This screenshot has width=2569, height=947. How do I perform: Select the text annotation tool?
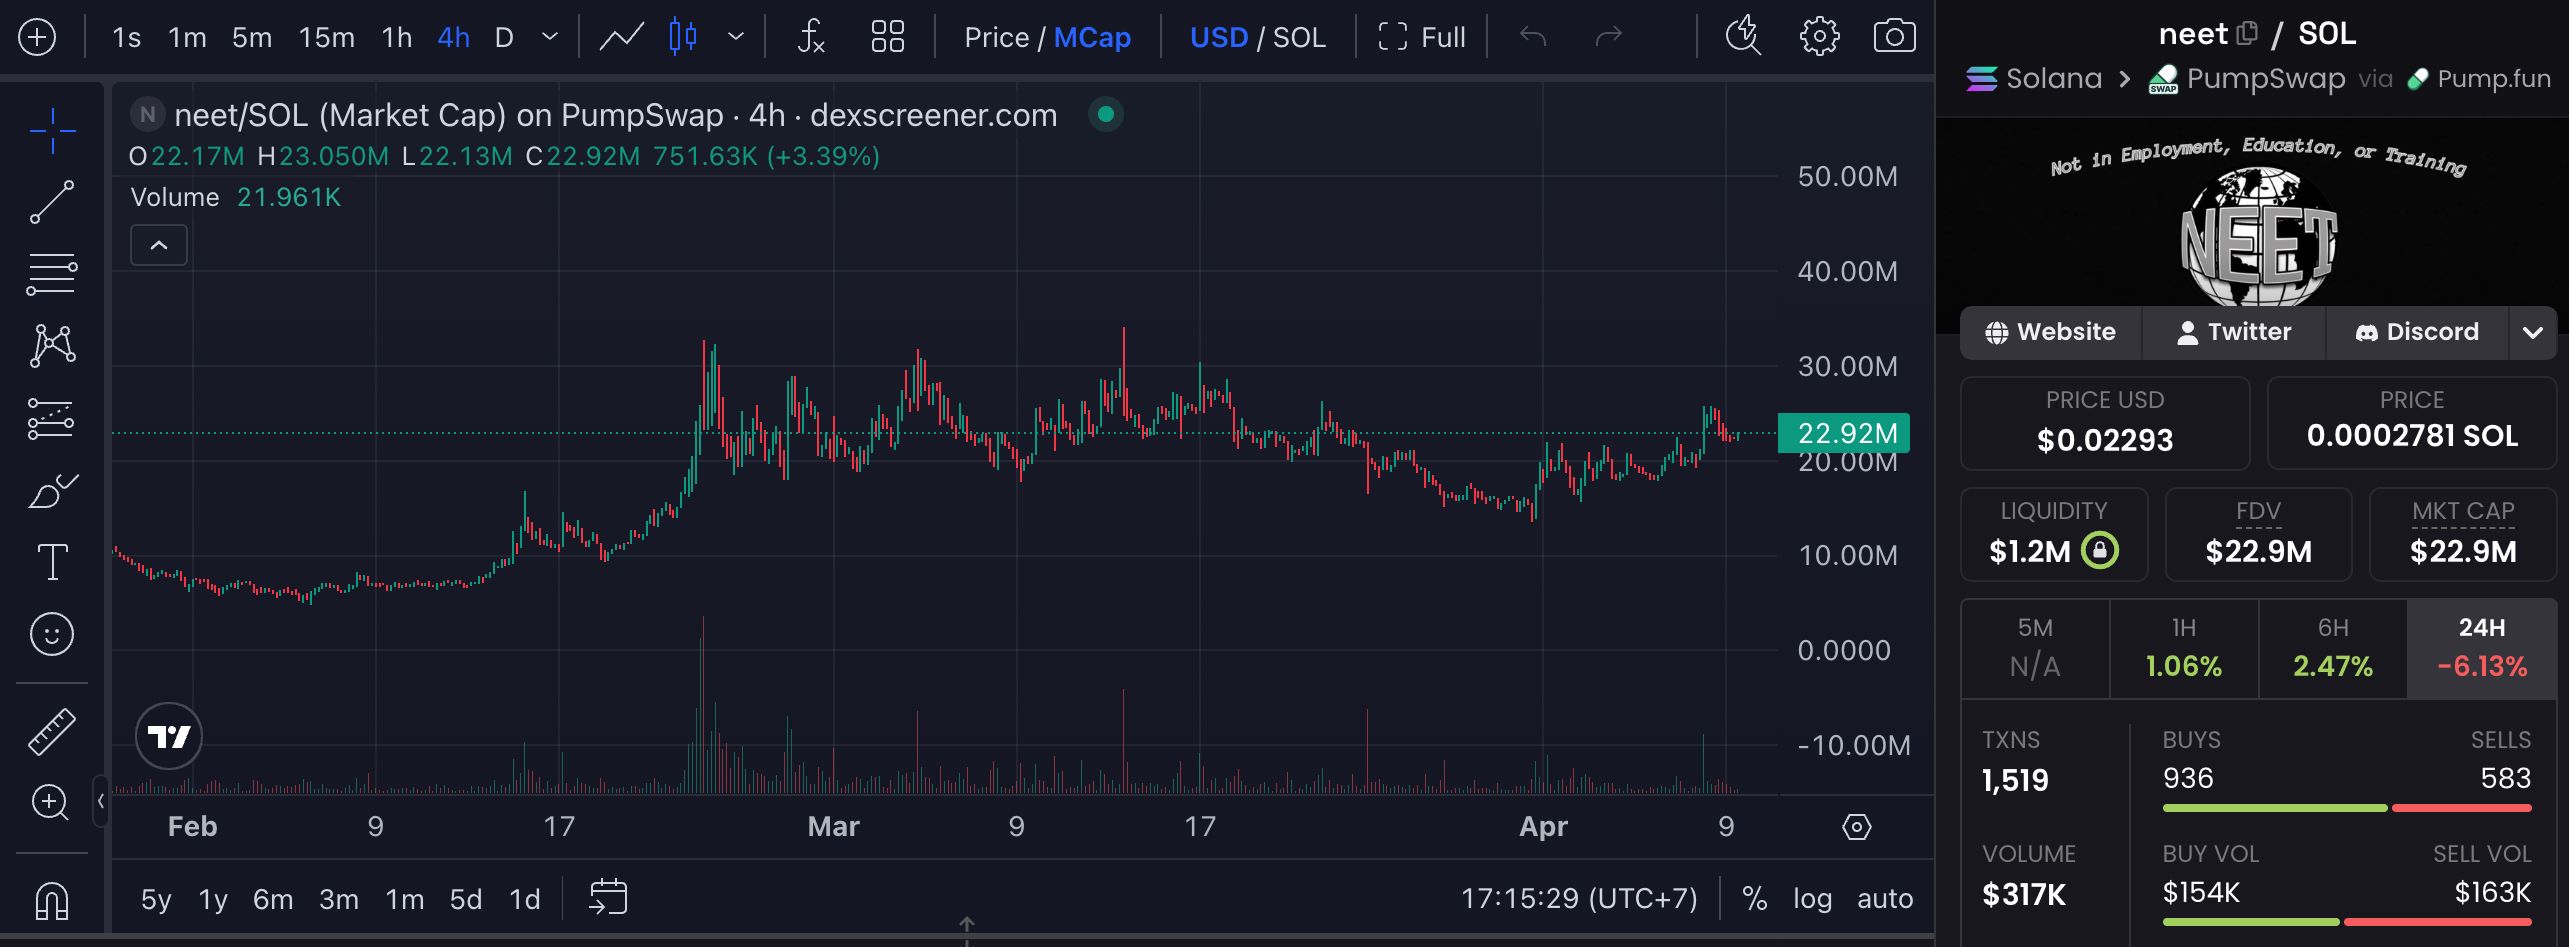[x=52, y=562]
